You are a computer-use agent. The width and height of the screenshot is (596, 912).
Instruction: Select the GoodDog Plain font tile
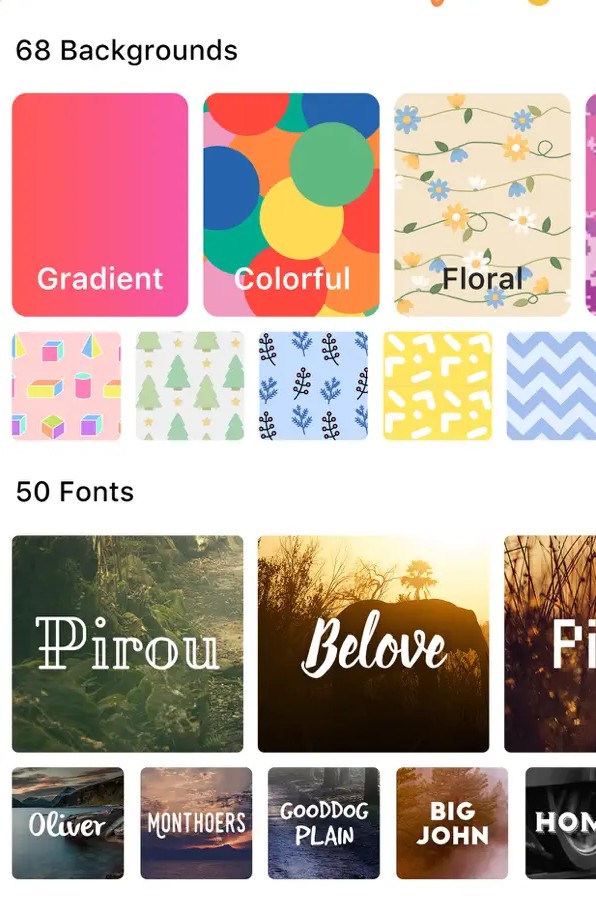(x=324, y=823)
